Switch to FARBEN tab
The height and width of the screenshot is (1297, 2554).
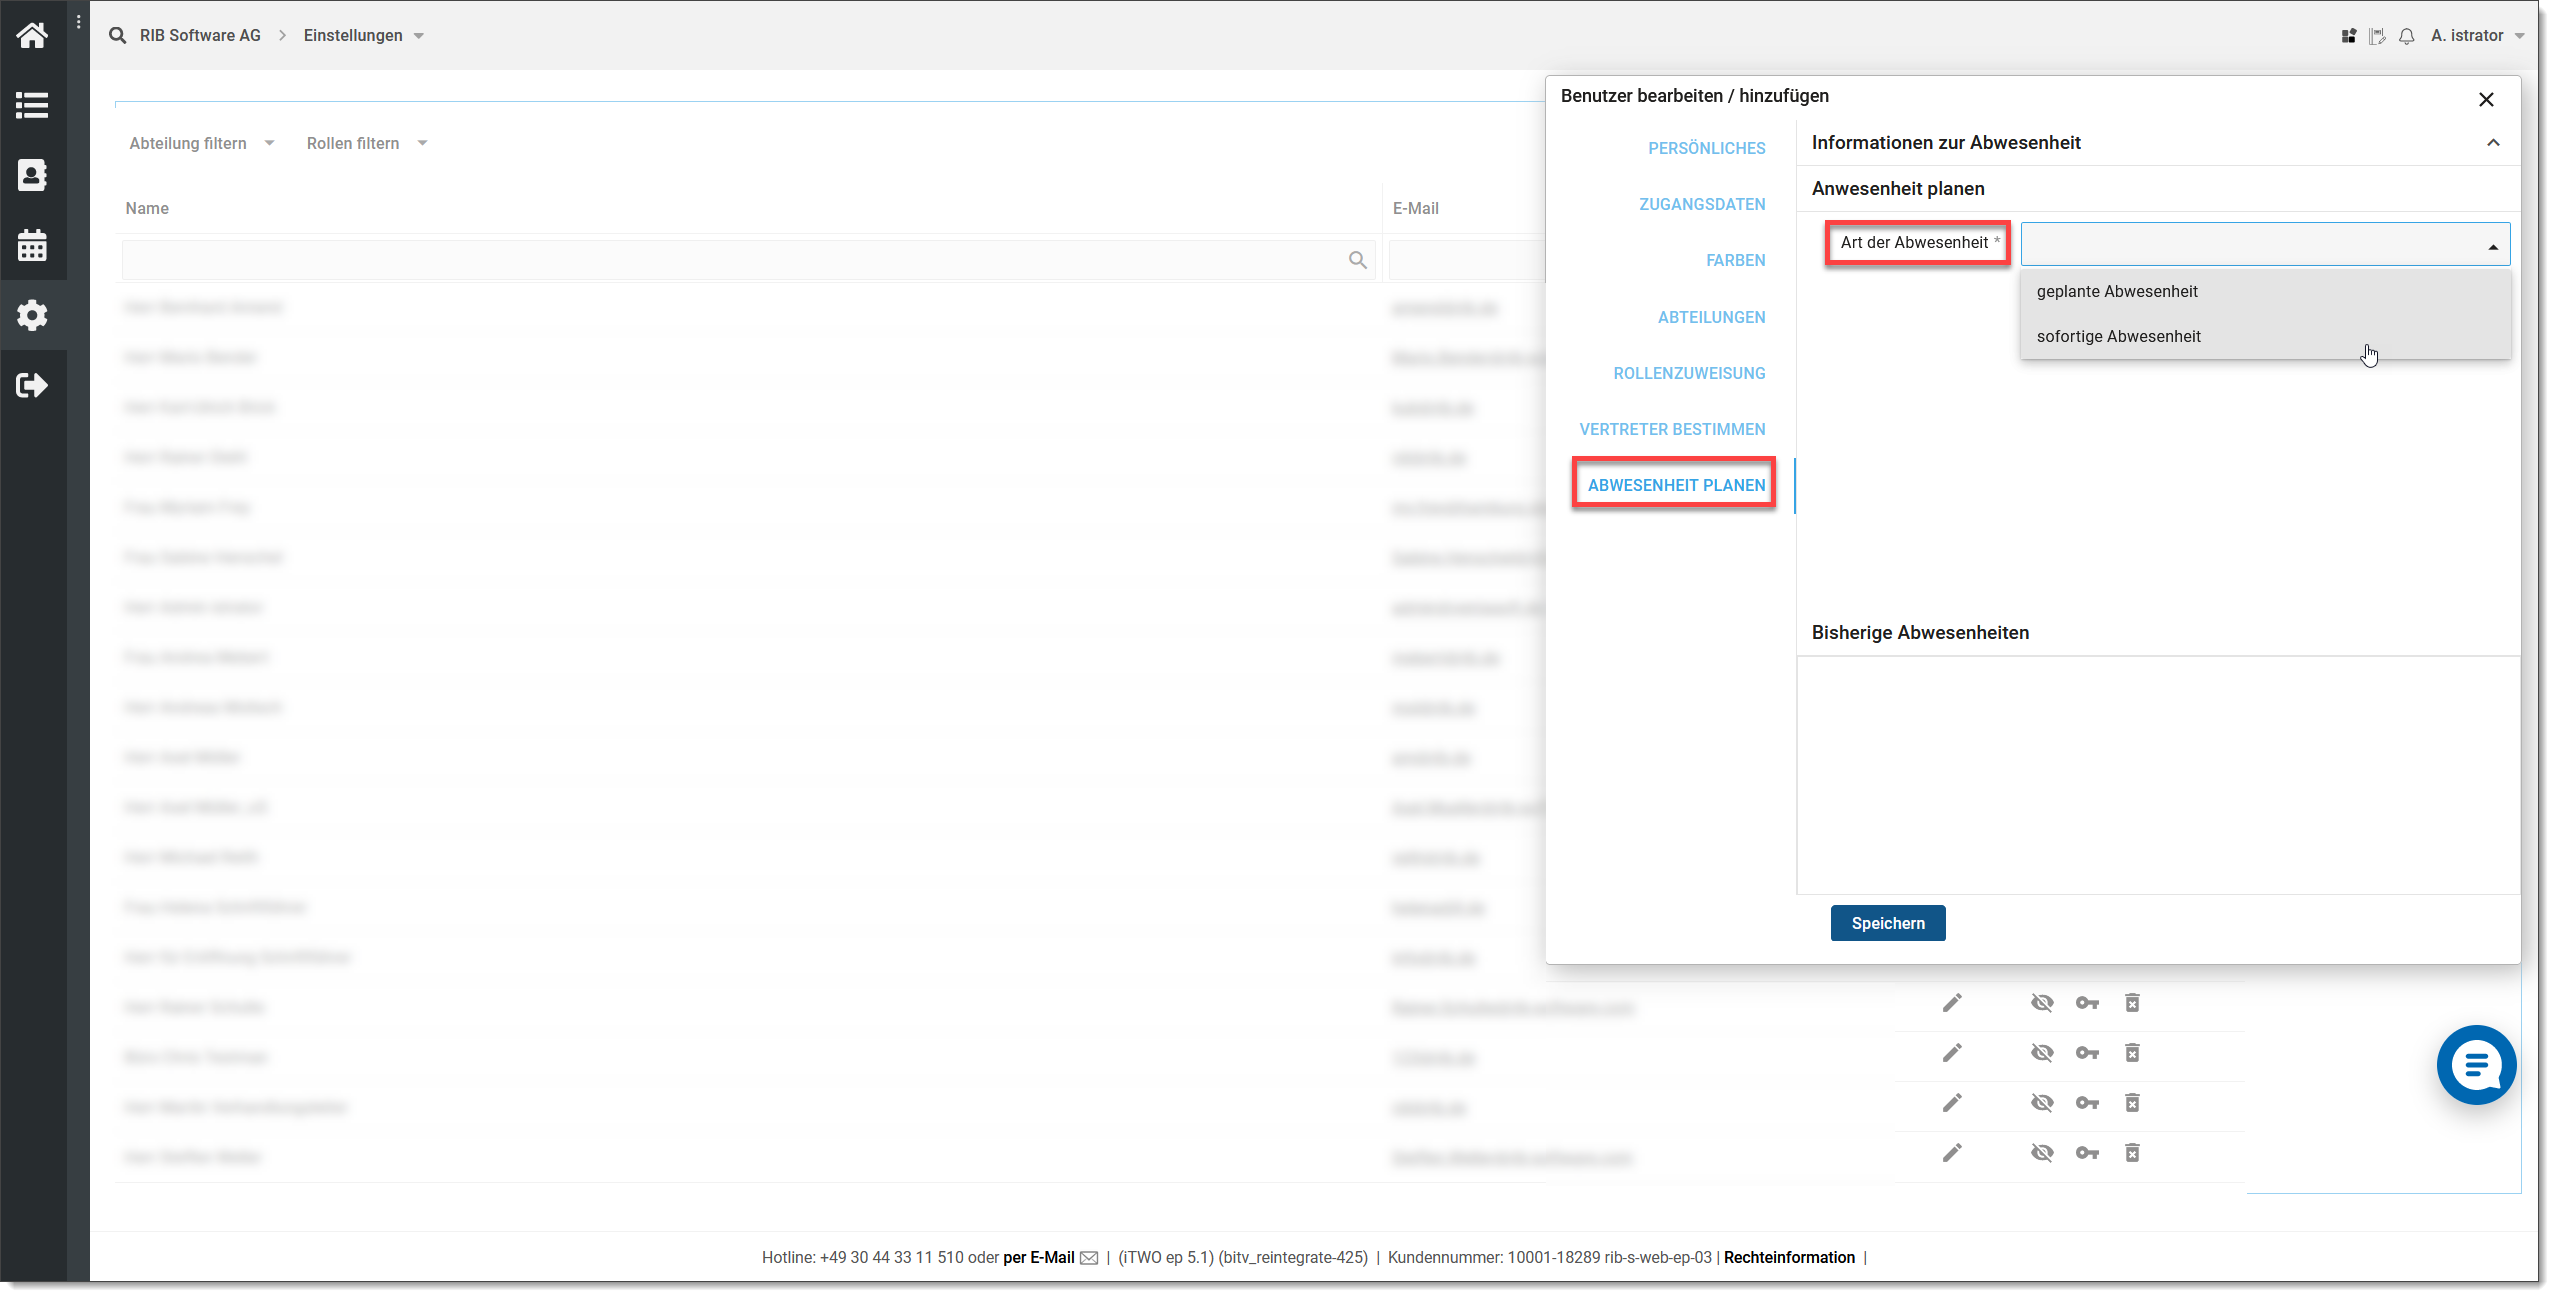1735,260
